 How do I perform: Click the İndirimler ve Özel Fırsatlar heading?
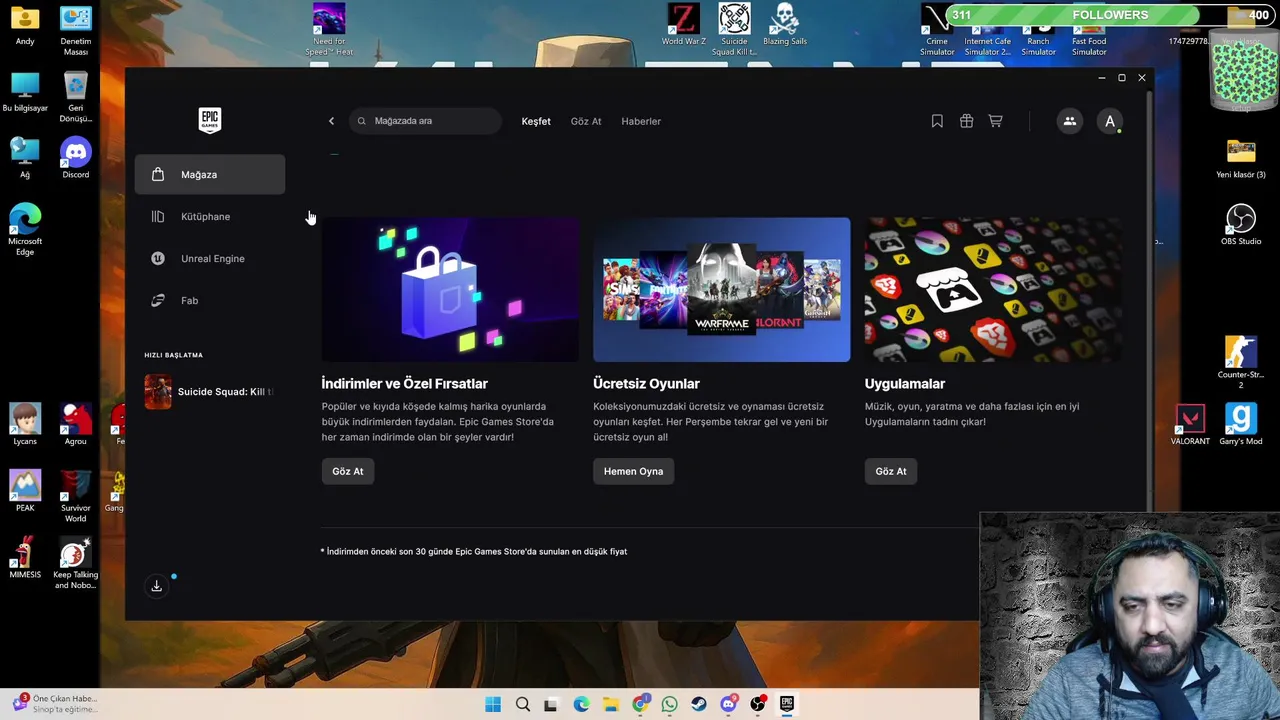tap(404, 384)
